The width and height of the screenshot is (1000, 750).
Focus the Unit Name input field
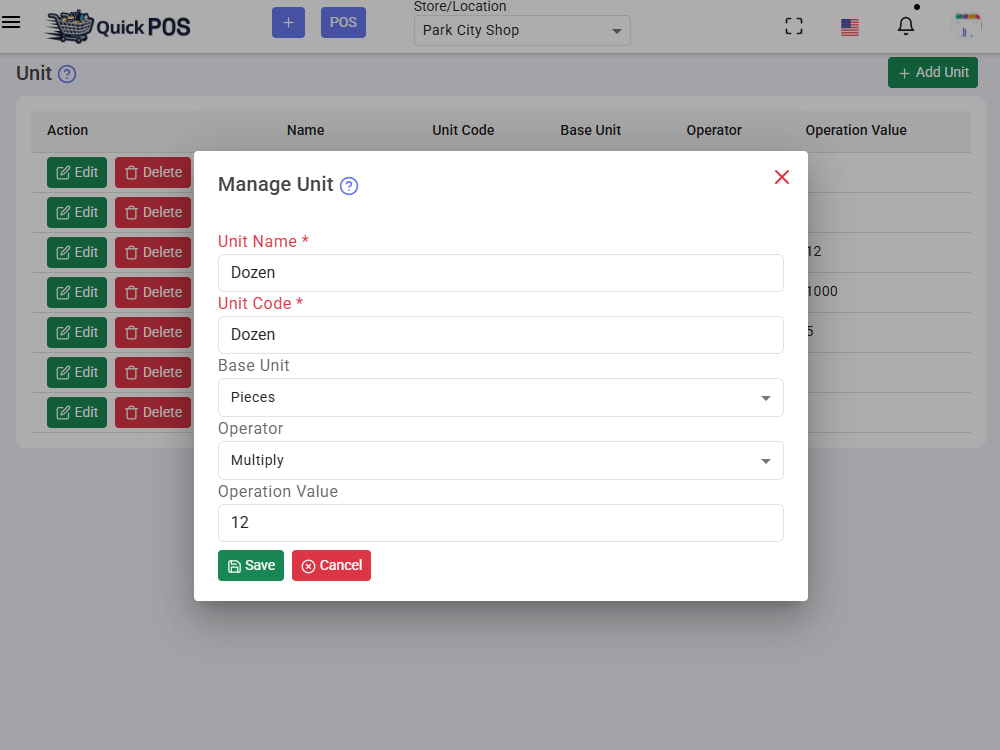coord(501,273)
